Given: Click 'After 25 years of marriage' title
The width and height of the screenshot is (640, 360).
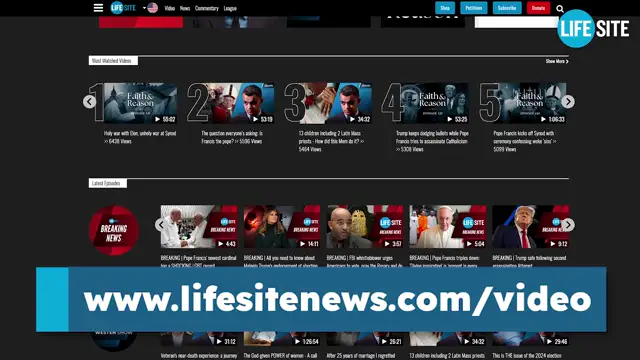Looking at the screenshot, I should (x=361, y=356).
